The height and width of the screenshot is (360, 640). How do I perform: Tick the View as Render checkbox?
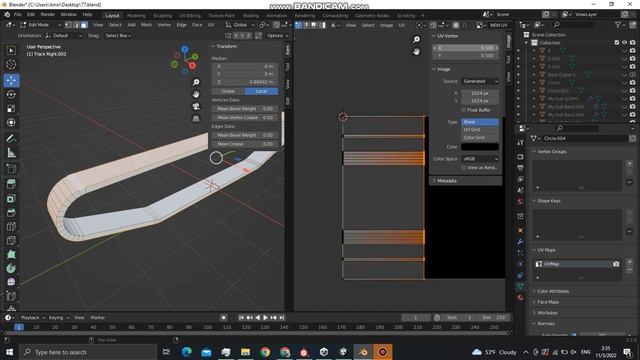[x=464, y=167]
